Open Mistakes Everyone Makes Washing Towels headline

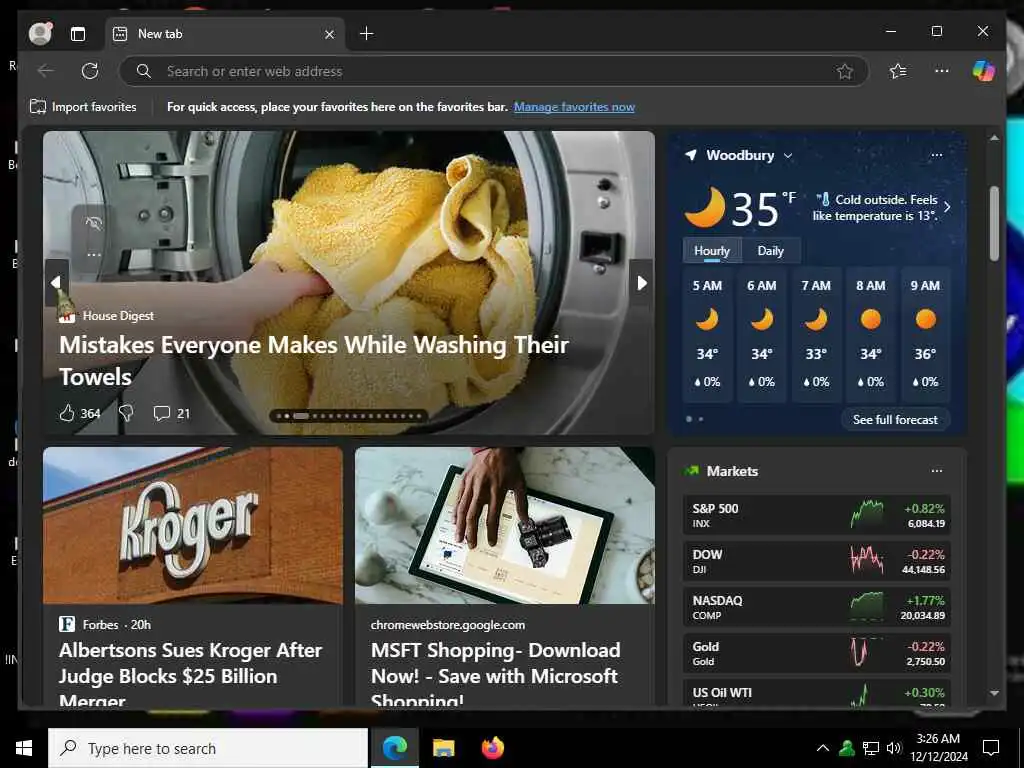click(313, 360)
